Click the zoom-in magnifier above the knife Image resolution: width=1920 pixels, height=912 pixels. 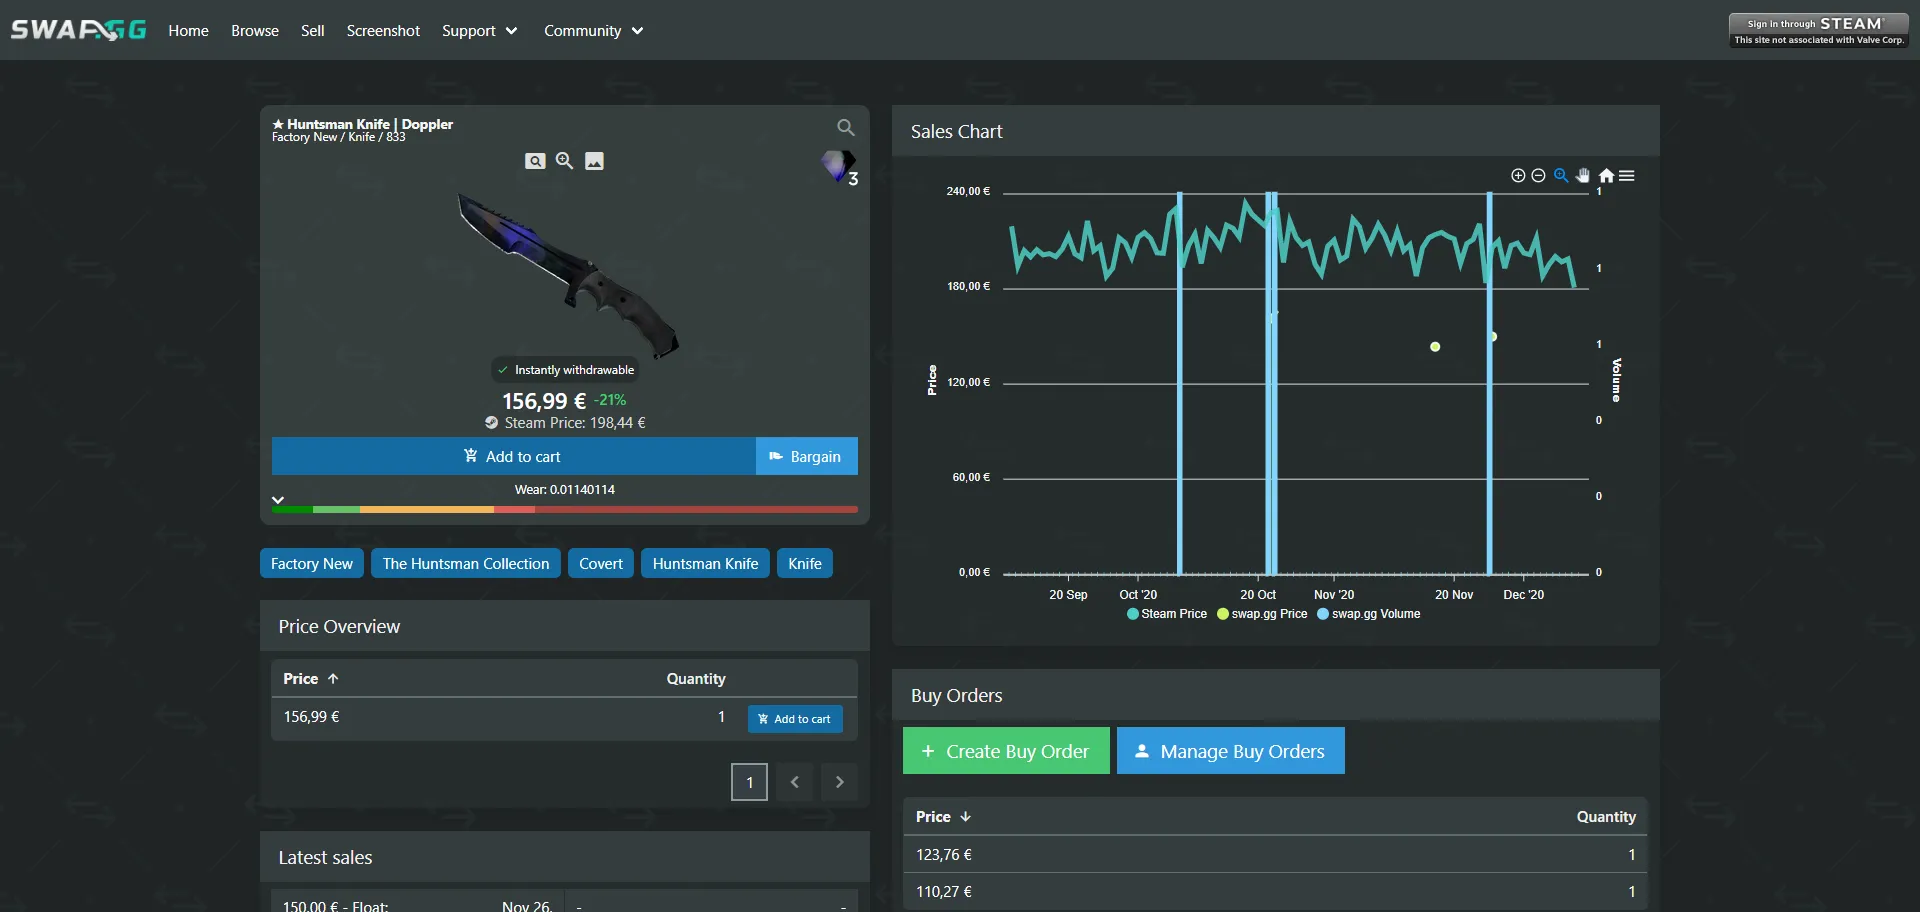coord(564,161)
